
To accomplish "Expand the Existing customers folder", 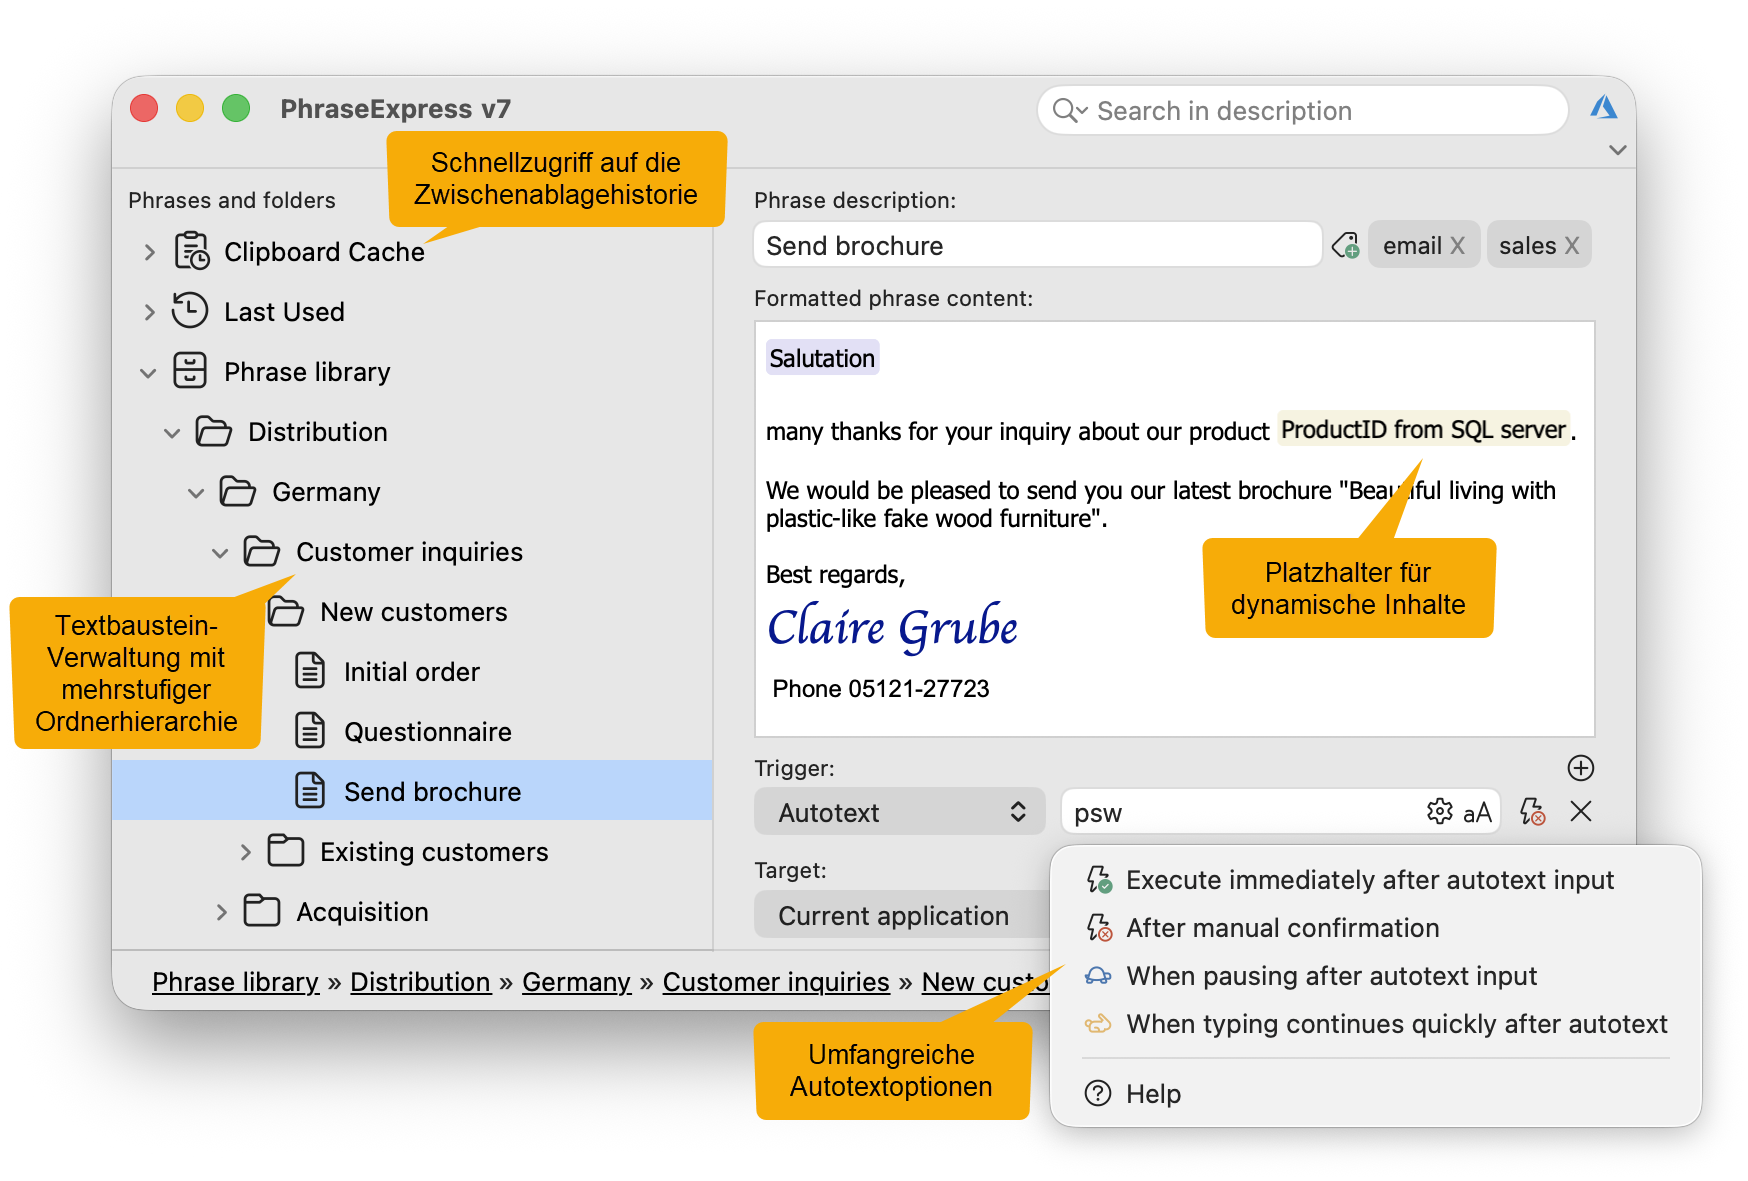I will click(246, 852).
